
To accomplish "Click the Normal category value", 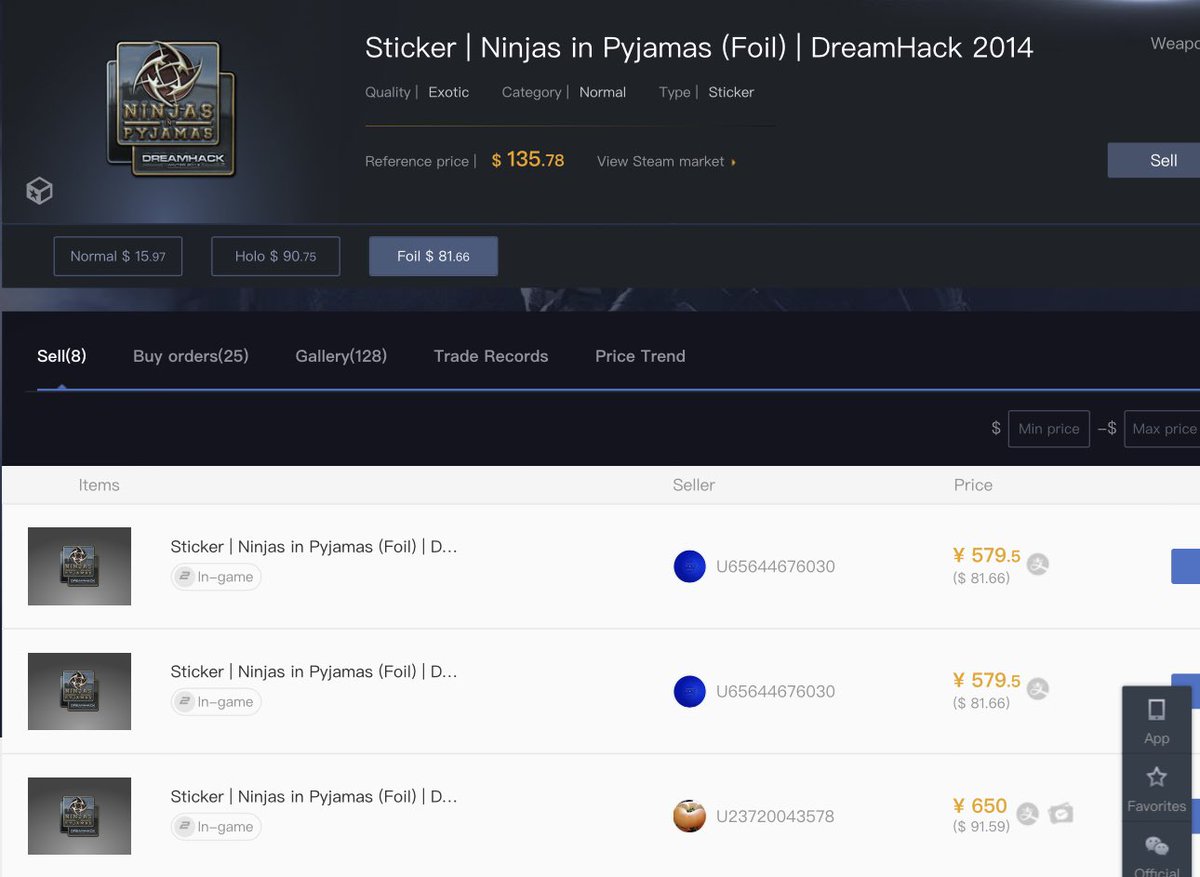I will [603, 92].
